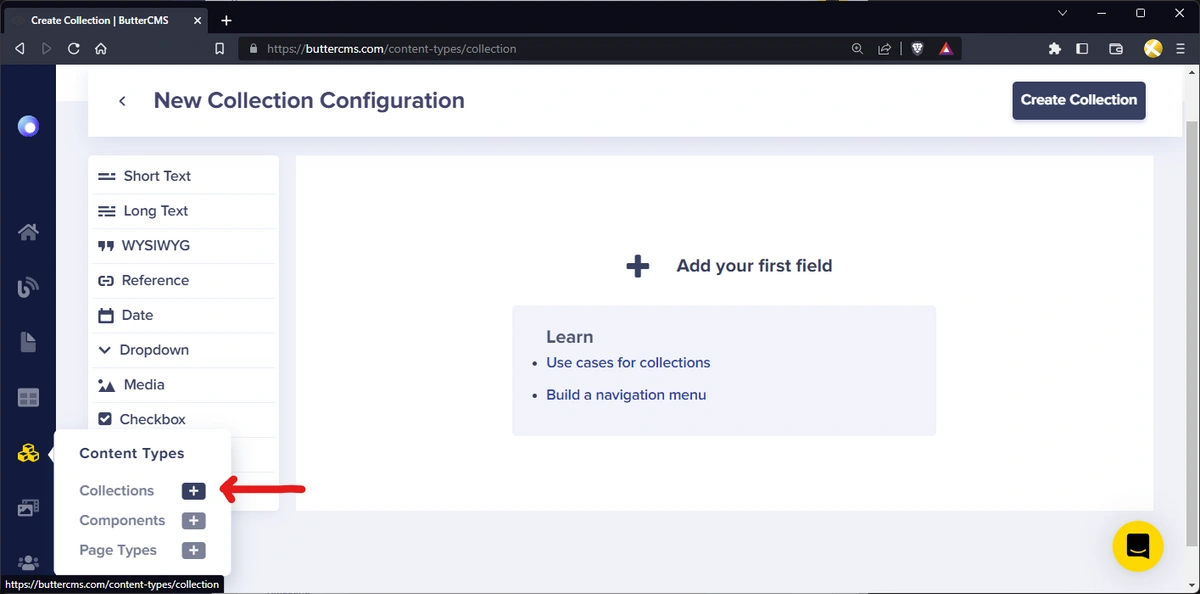Open the Brave wallet icon

1117,48
